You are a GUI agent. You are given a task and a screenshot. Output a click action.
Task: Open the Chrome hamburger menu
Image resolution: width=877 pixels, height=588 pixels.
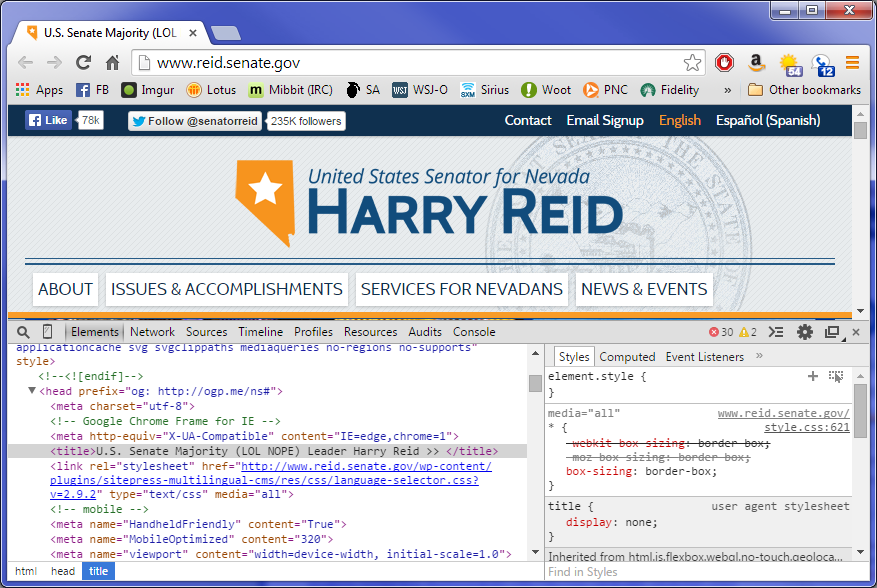[852, 63]
